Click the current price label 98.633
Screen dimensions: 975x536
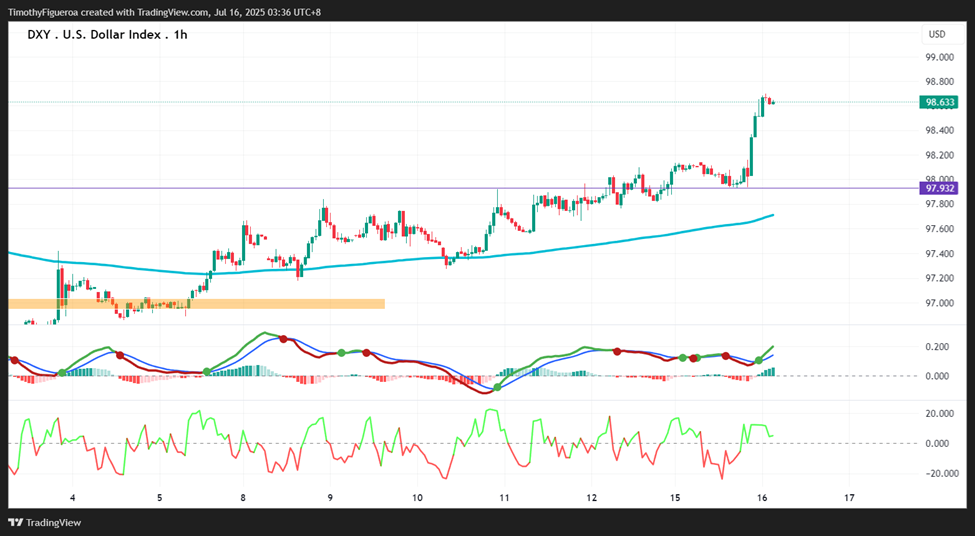pyautogui.click(x=938, y=103)
